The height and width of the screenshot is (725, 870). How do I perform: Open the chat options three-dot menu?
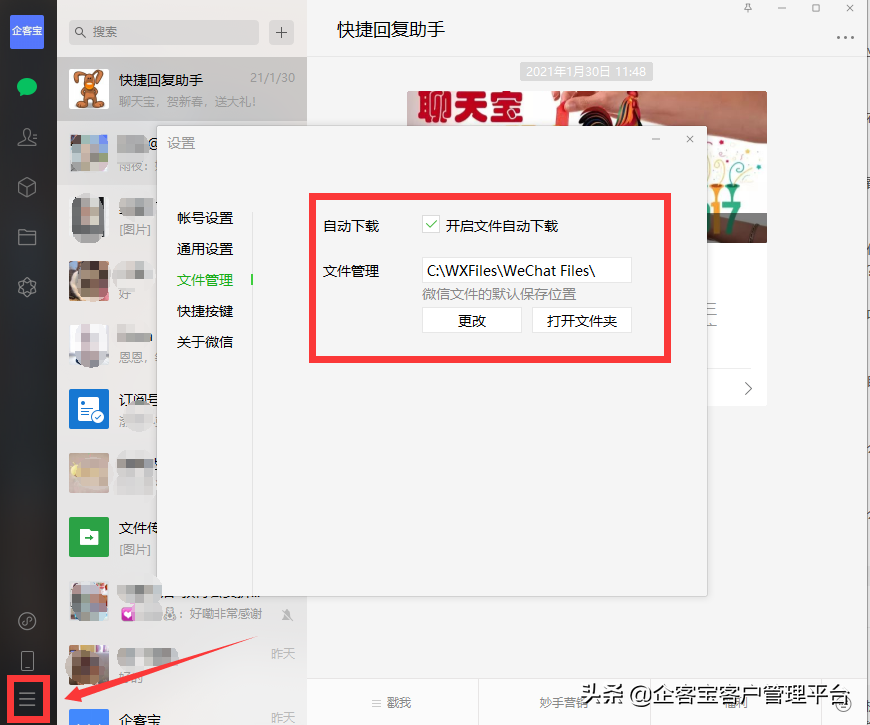(844, 38)
